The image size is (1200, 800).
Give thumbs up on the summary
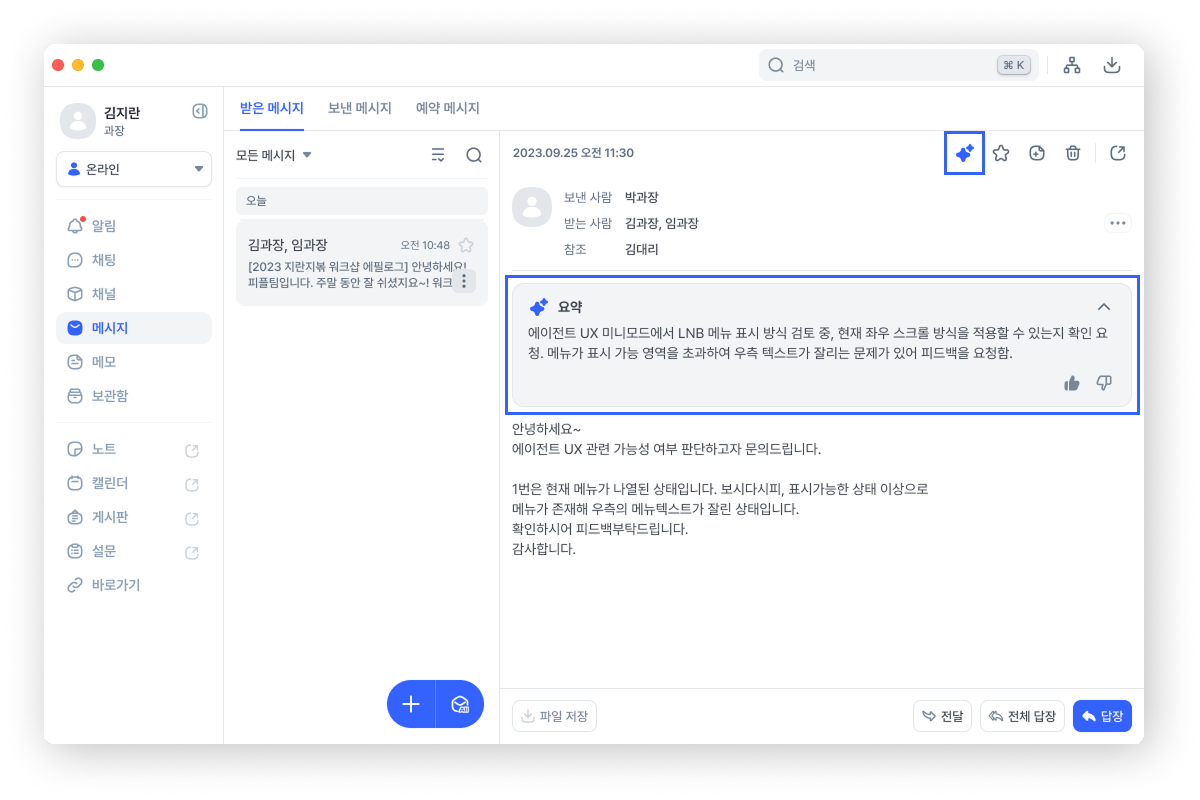click(1071, 383)
